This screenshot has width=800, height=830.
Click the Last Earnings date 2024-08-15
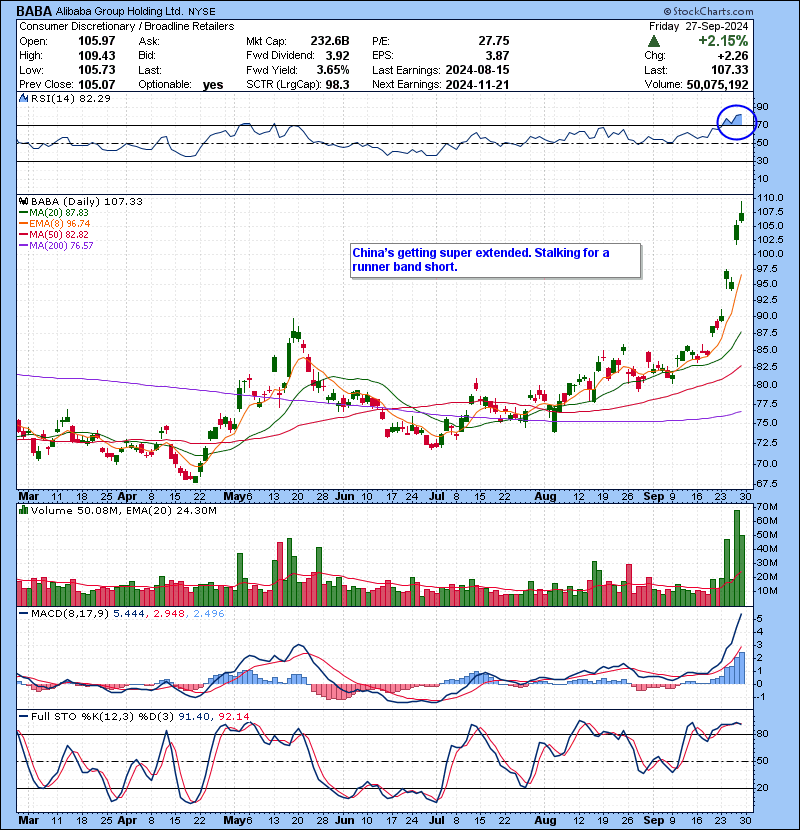click(478, 70)
